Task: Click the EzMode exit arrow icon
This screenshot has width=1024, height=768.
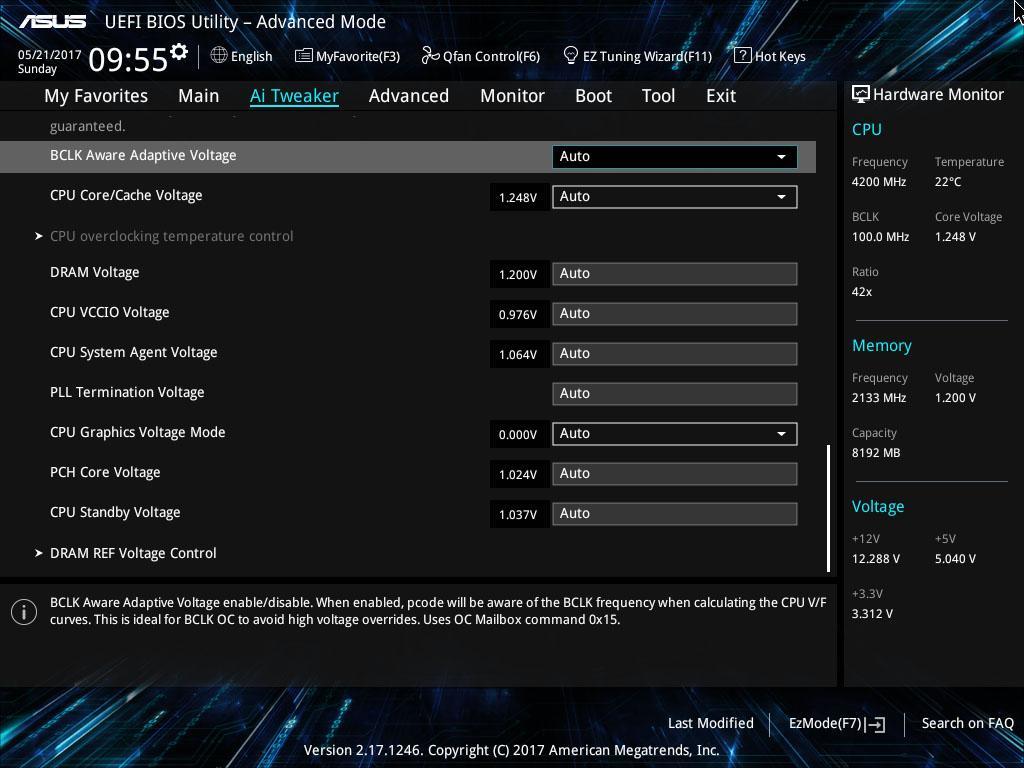Action: (876, 724)
